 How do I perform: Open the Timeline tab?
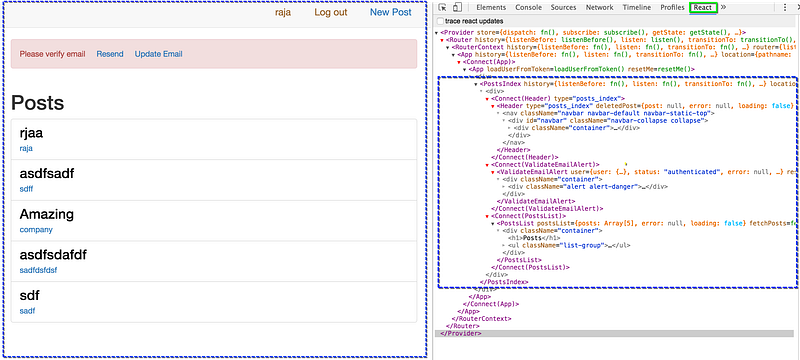point(637,7)
